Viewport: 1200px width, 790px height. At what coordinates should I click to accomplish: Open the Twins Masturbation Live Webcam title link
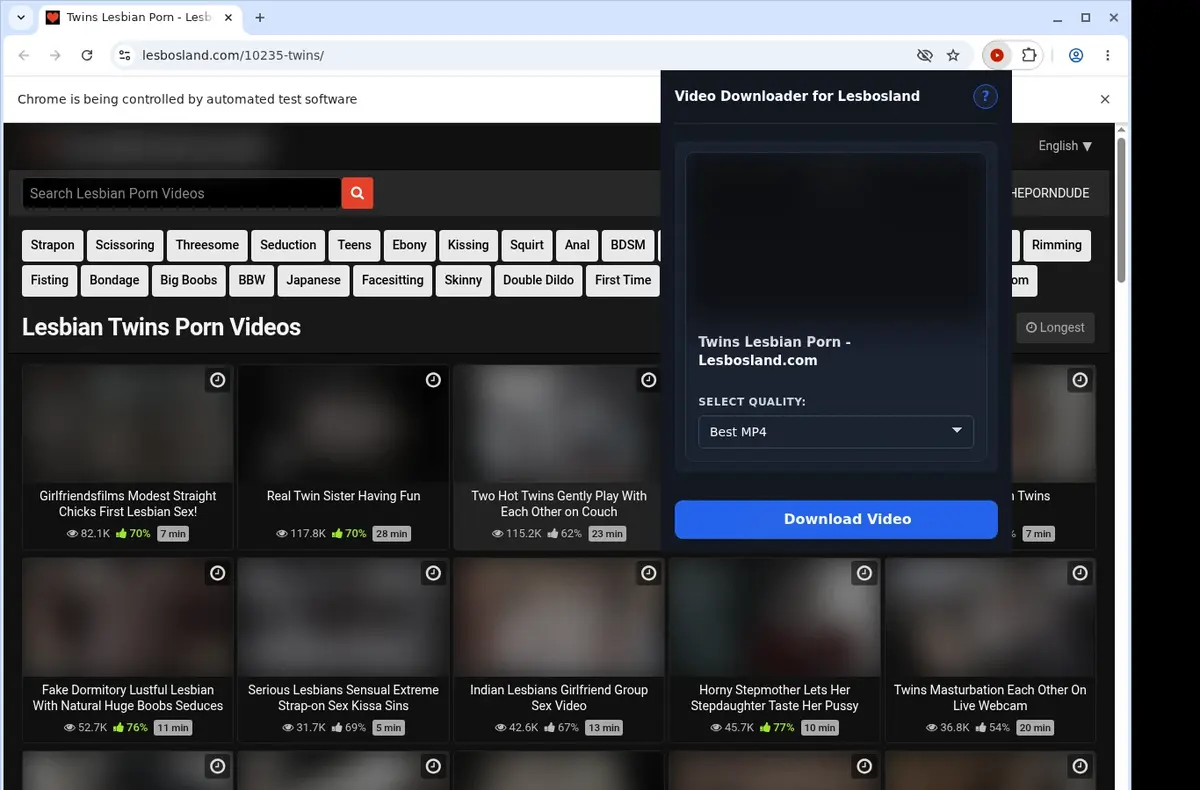coord(990,698)
